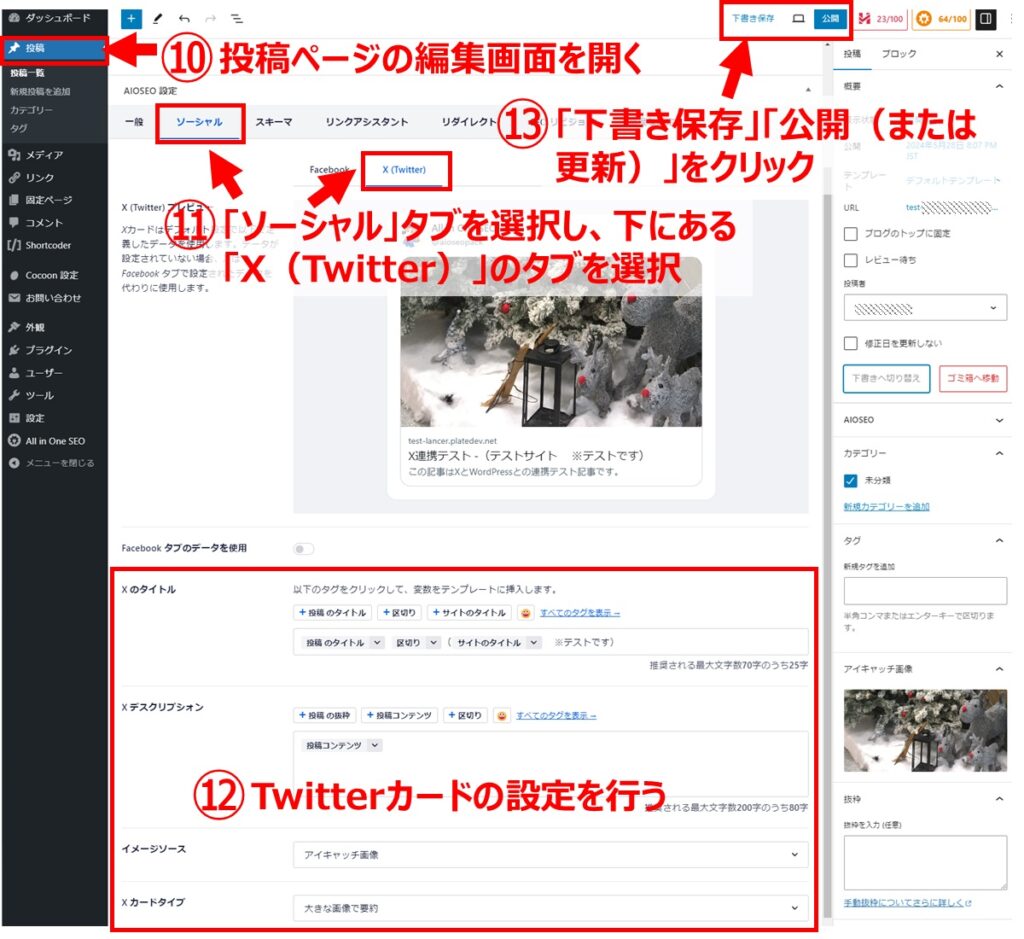Toggle Facebook タブのデータを使用
Screen dimensions: 1024x939
pos(303,548)
